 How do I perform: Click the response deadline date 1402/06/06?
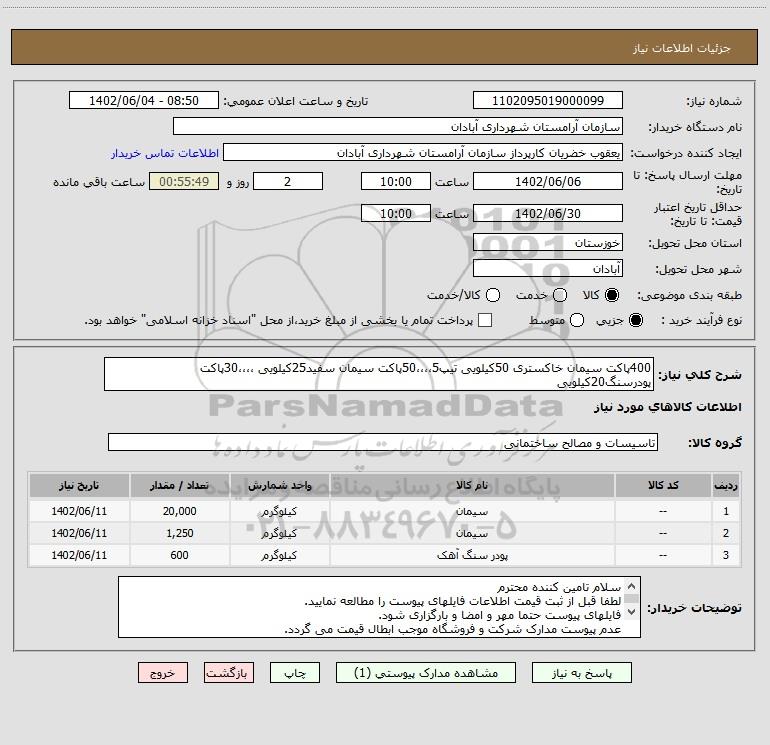click(548, 182)
